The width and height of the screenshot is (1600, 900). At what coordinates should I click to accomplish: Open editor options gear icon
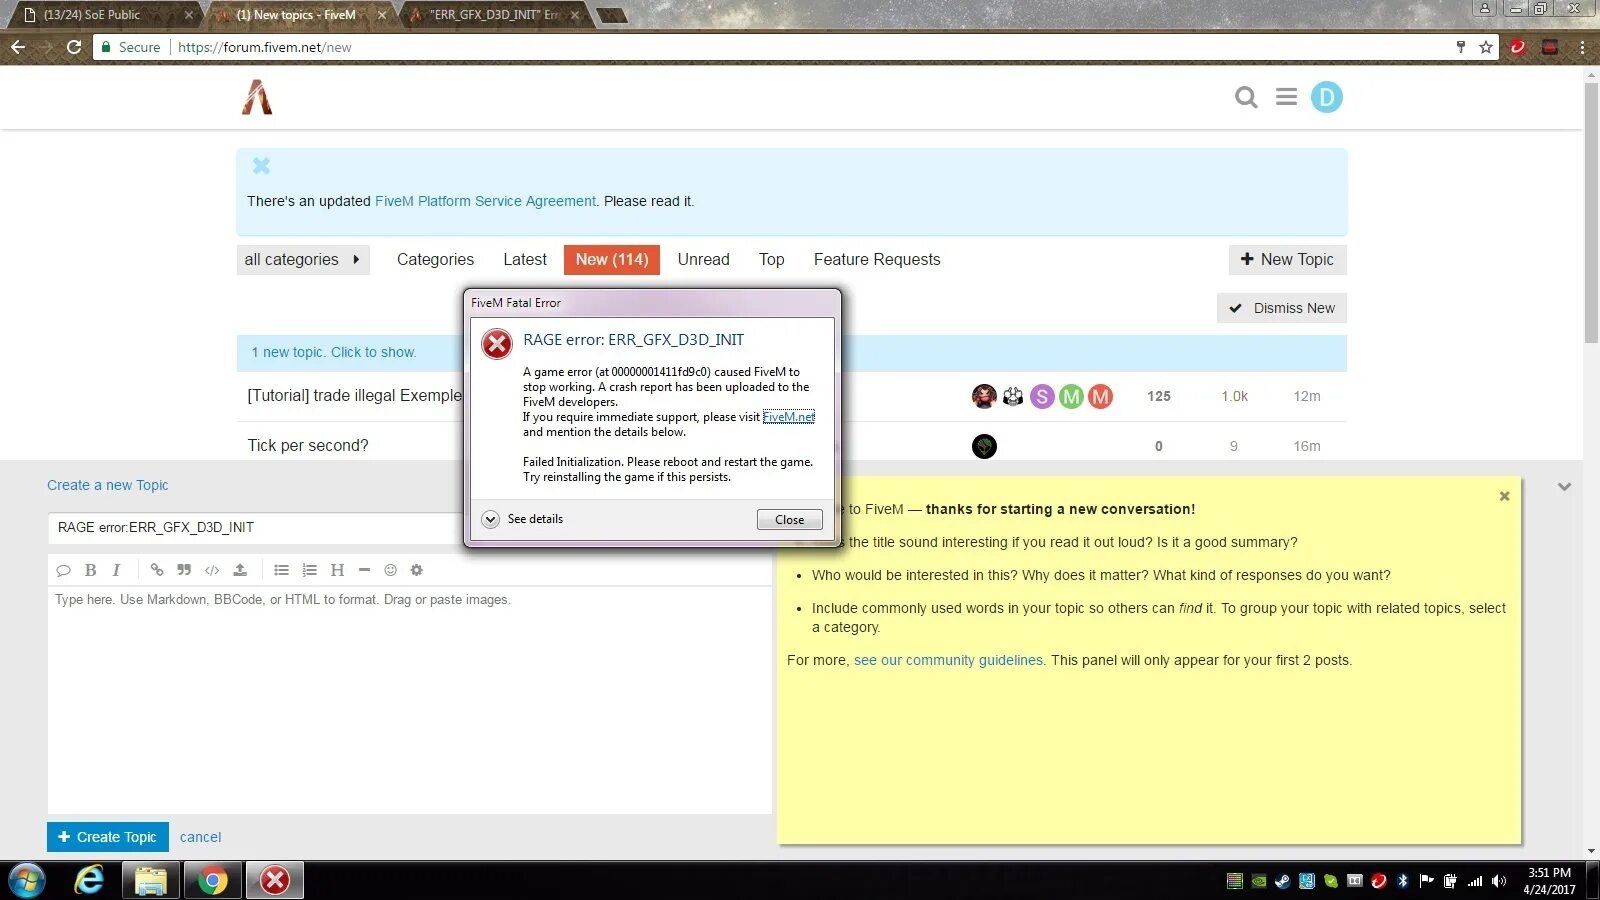pos(417,570)
